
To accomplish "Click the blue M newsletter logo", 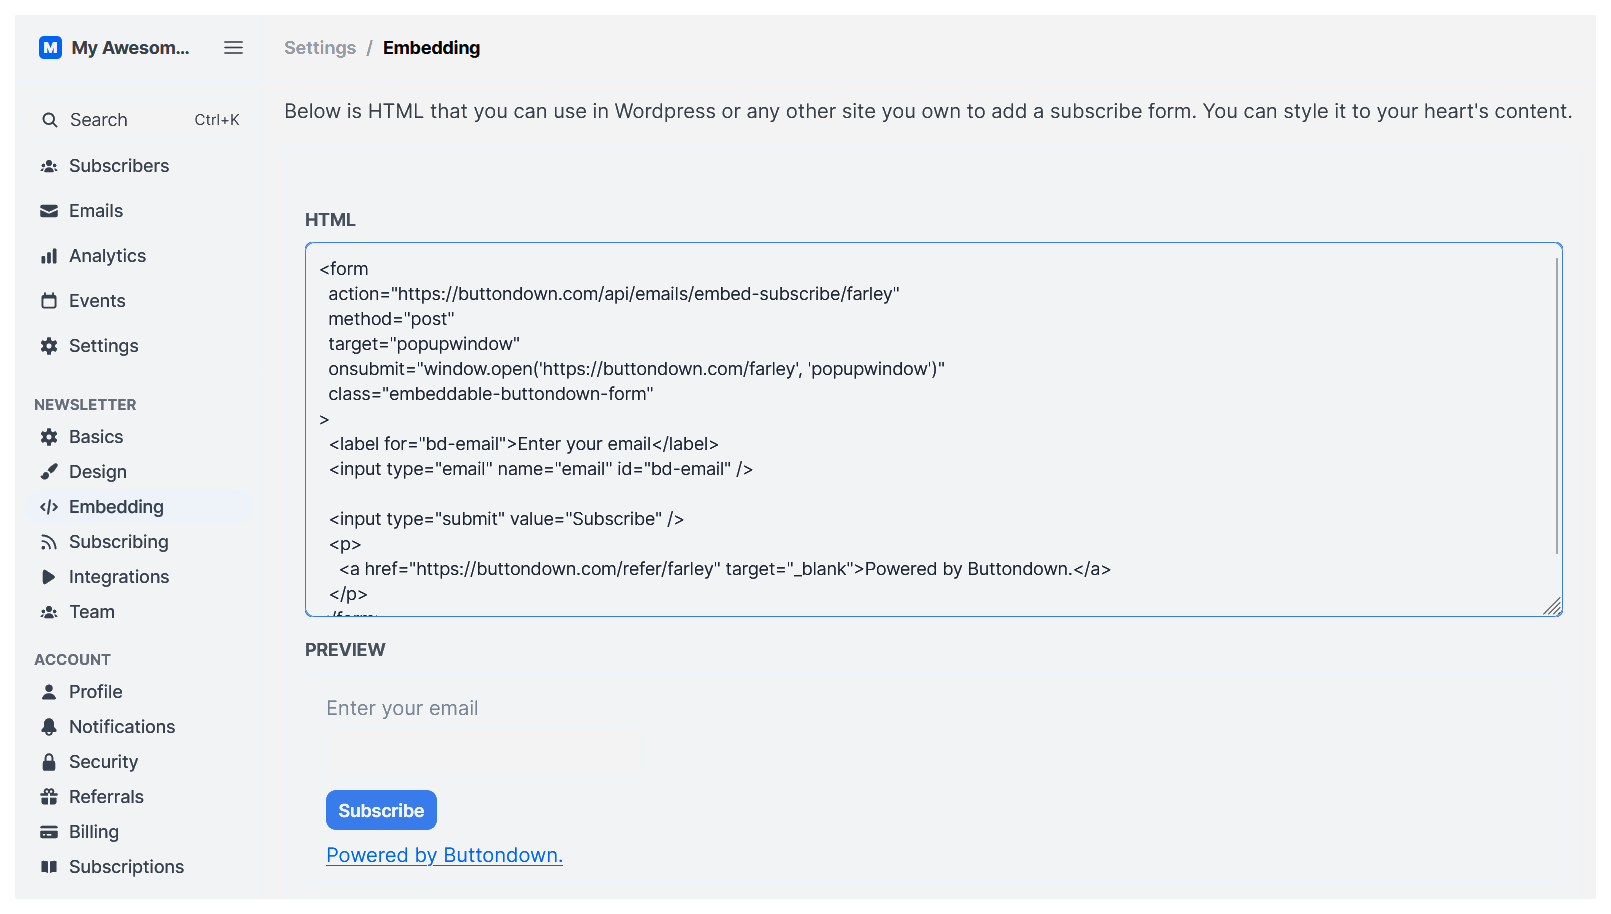I will pyautogui.click(x=50, y=48).
